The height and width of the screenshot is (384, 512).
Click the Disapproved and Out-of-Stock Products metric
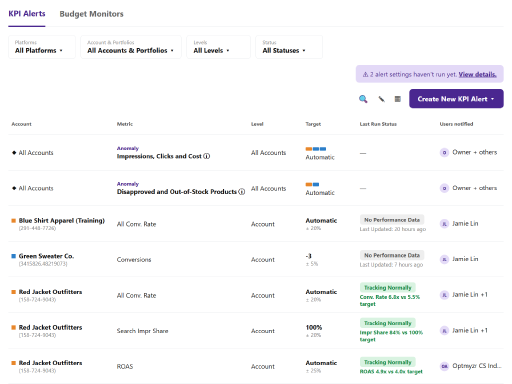177,192
